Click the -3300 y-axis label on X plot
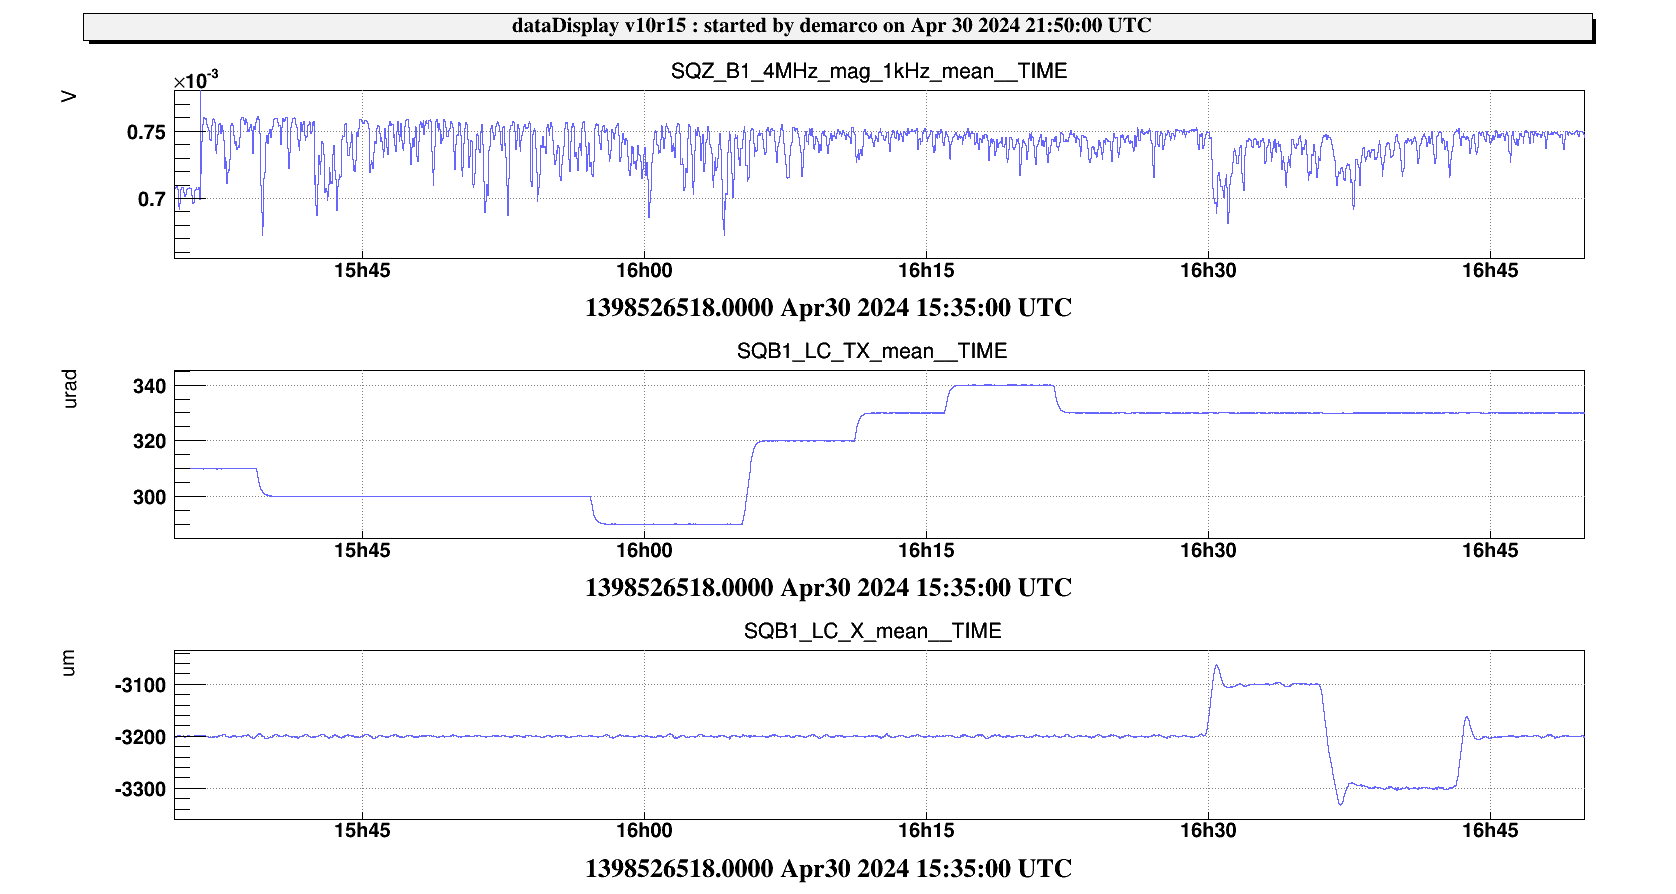The image size is (1676, 894). tap(140, 790)
